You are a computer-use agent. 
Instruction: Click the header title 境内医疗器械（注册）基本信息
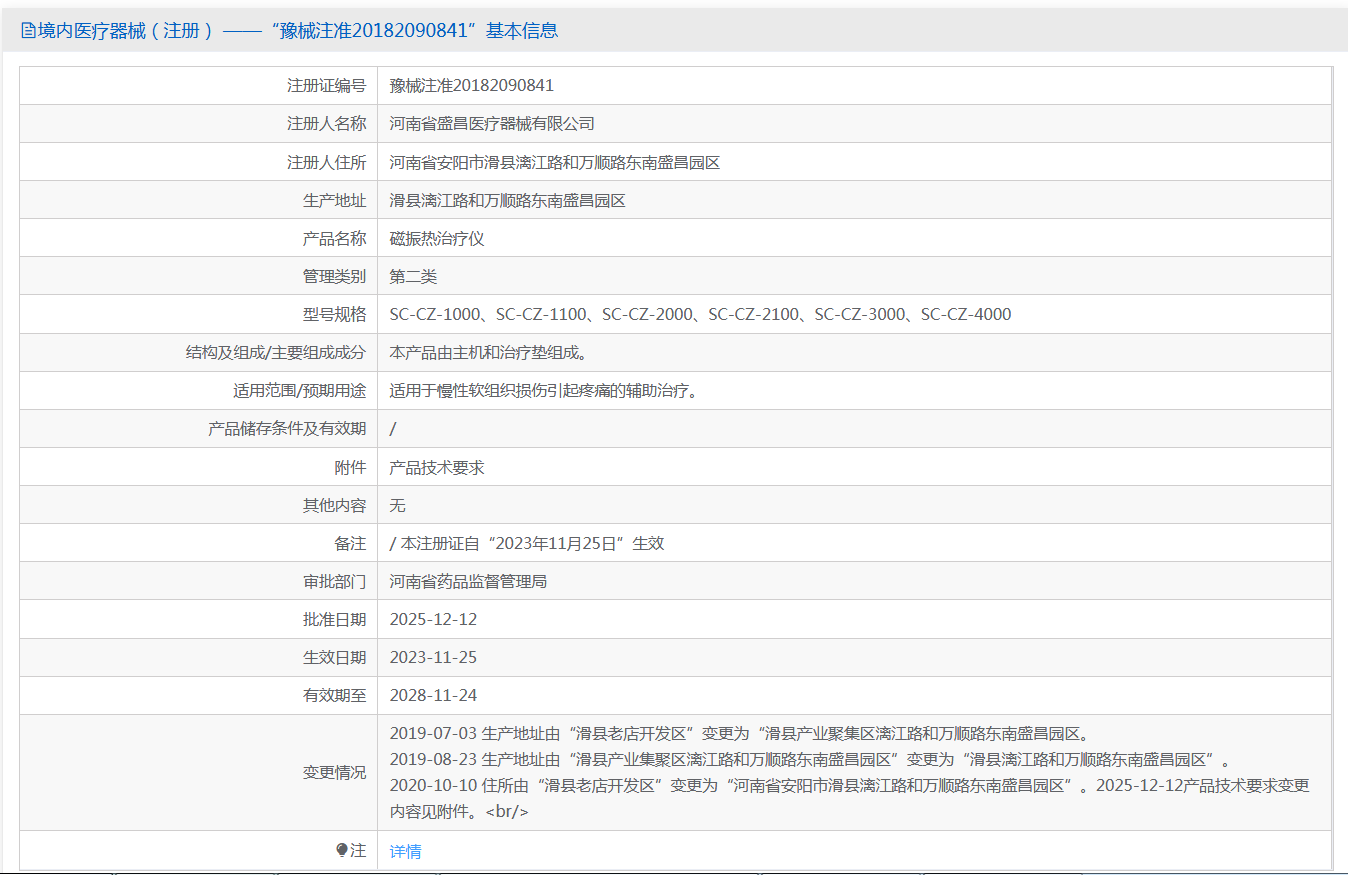(298, 31)
